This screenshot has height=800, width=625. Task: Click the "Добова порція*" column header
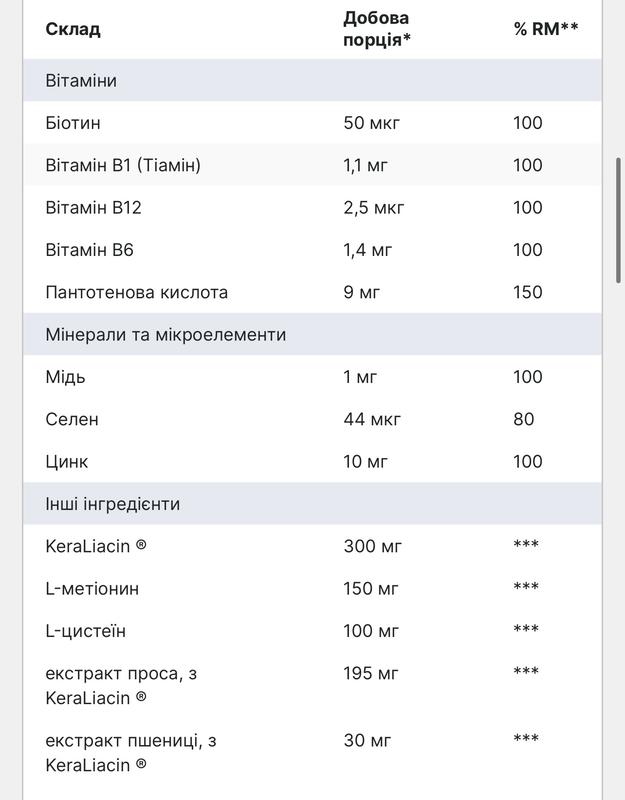pos(376,29)
